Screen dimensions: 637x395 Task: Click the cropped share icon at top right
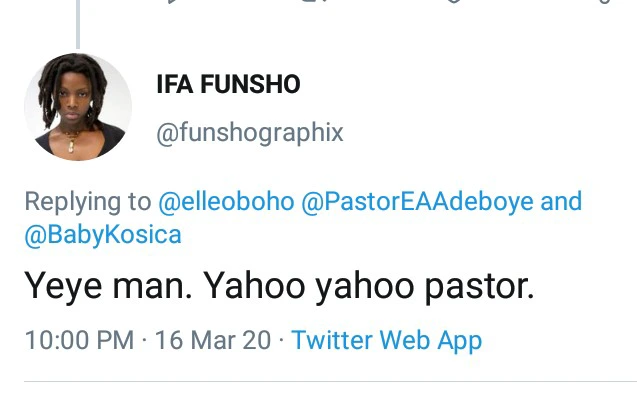click(x=604, y=2)
